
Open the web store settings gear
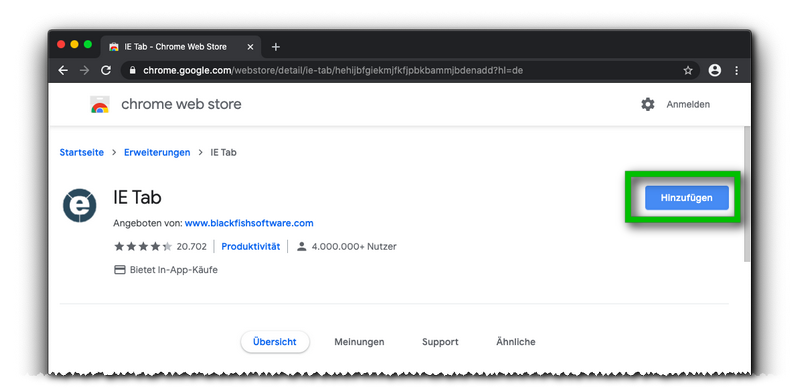[x=647, y=104]
